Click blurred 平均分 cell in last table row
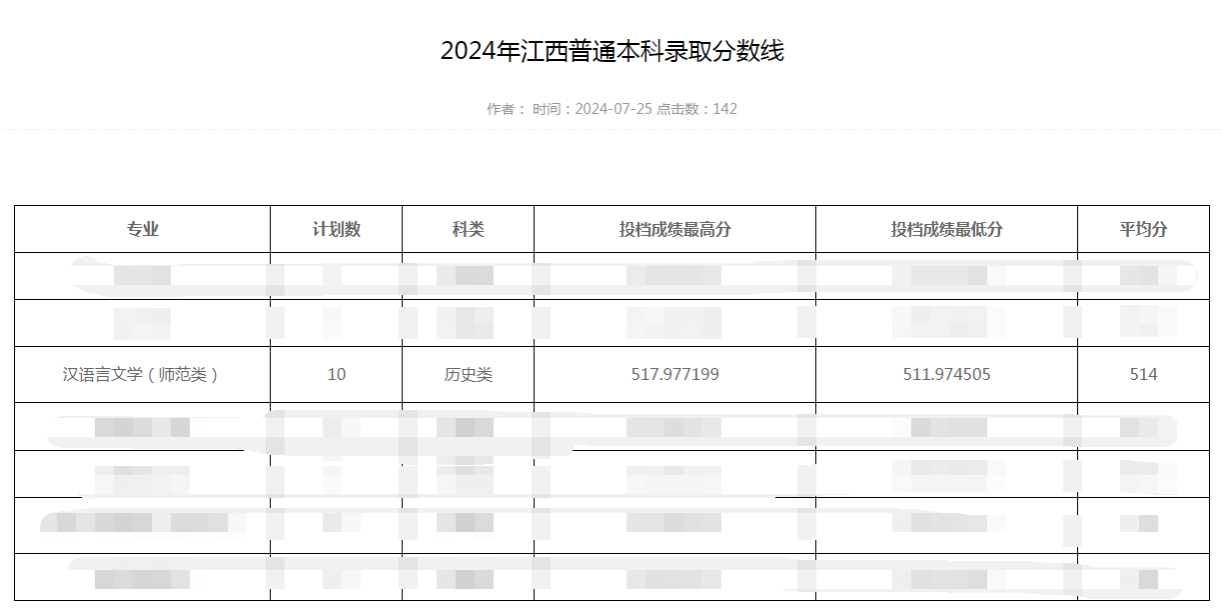The height and width of the screenshot is (611, 1222). point(1143,578)
